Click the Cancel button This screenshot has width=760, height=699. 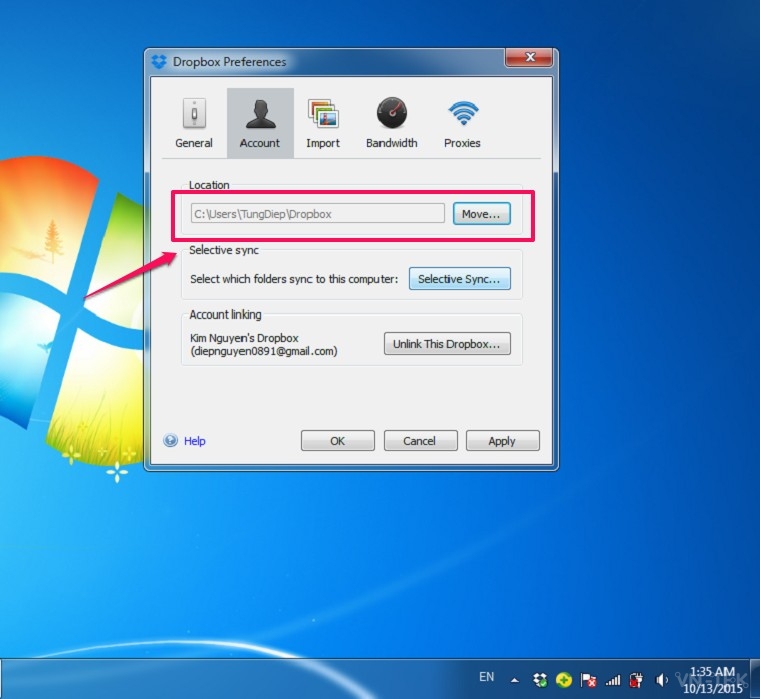pos(420,441)
